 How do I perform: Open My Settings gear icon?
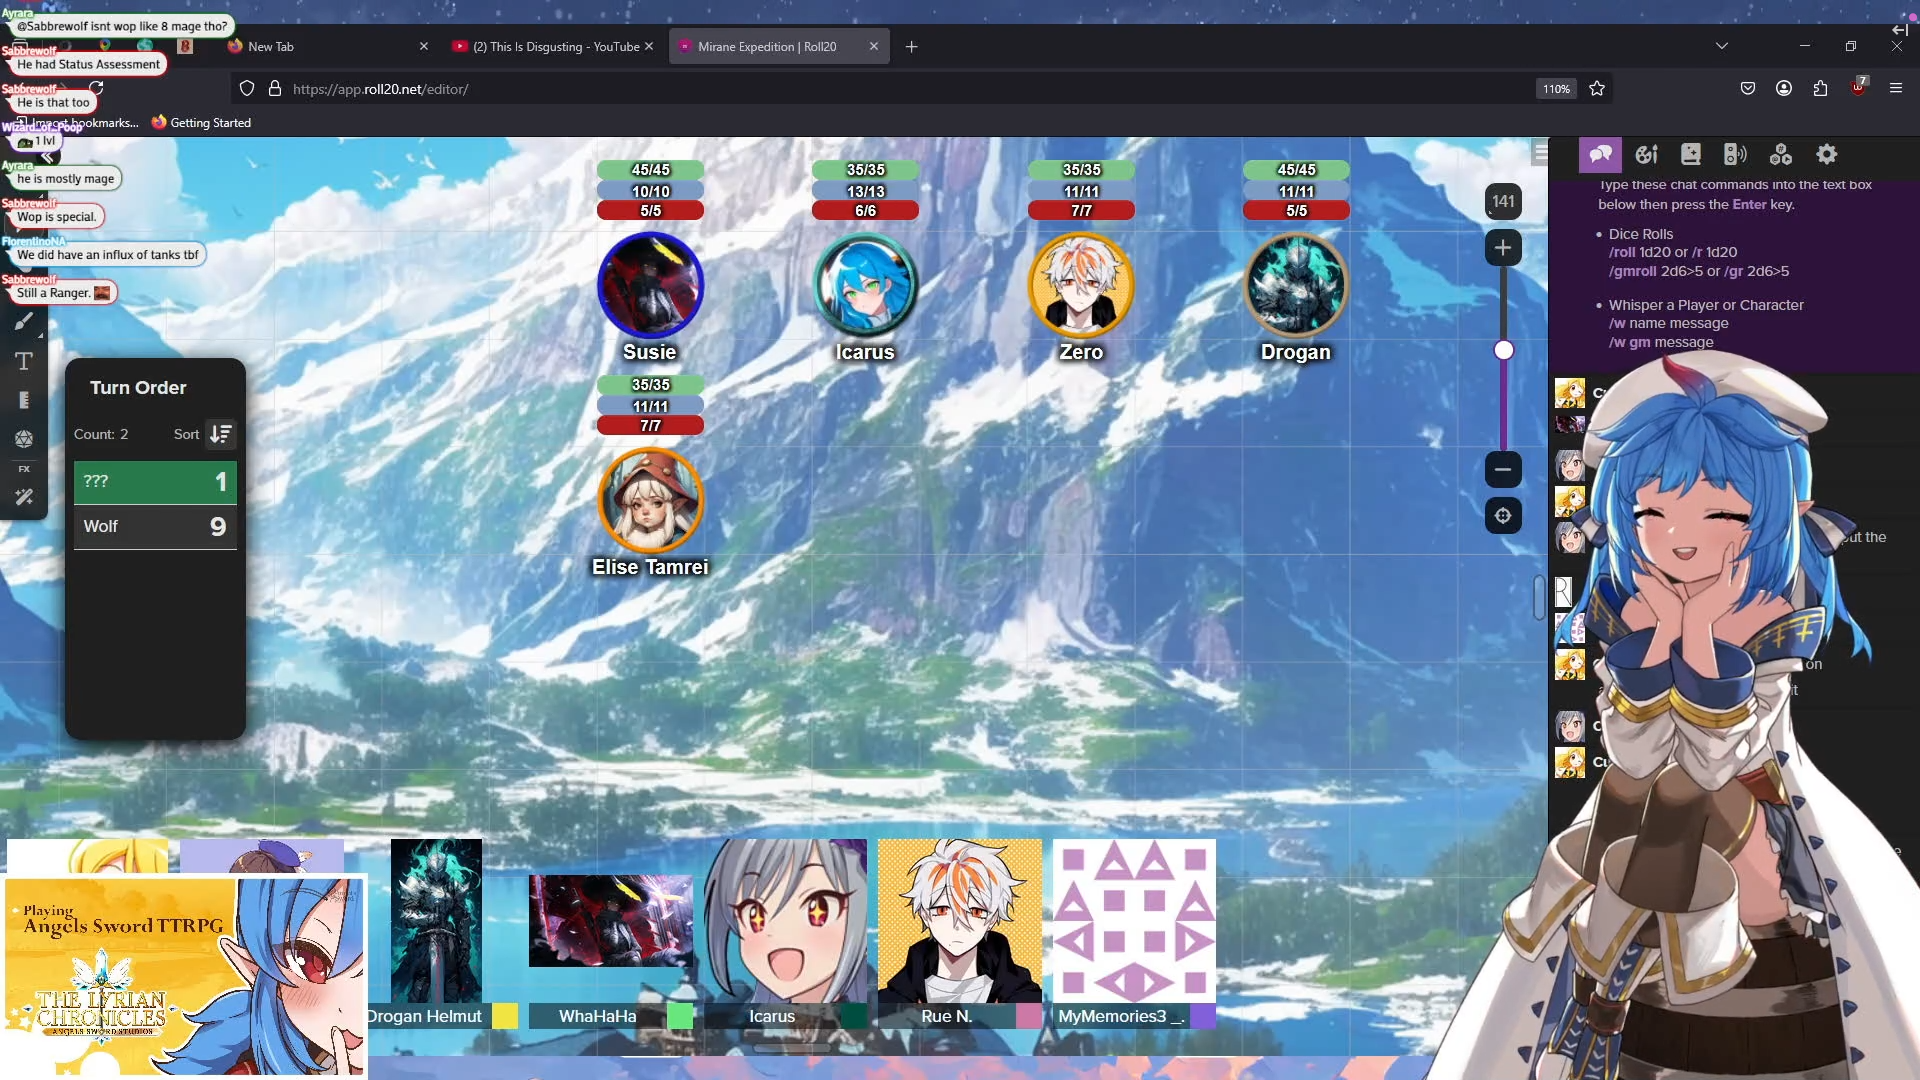click(1827, 154)
